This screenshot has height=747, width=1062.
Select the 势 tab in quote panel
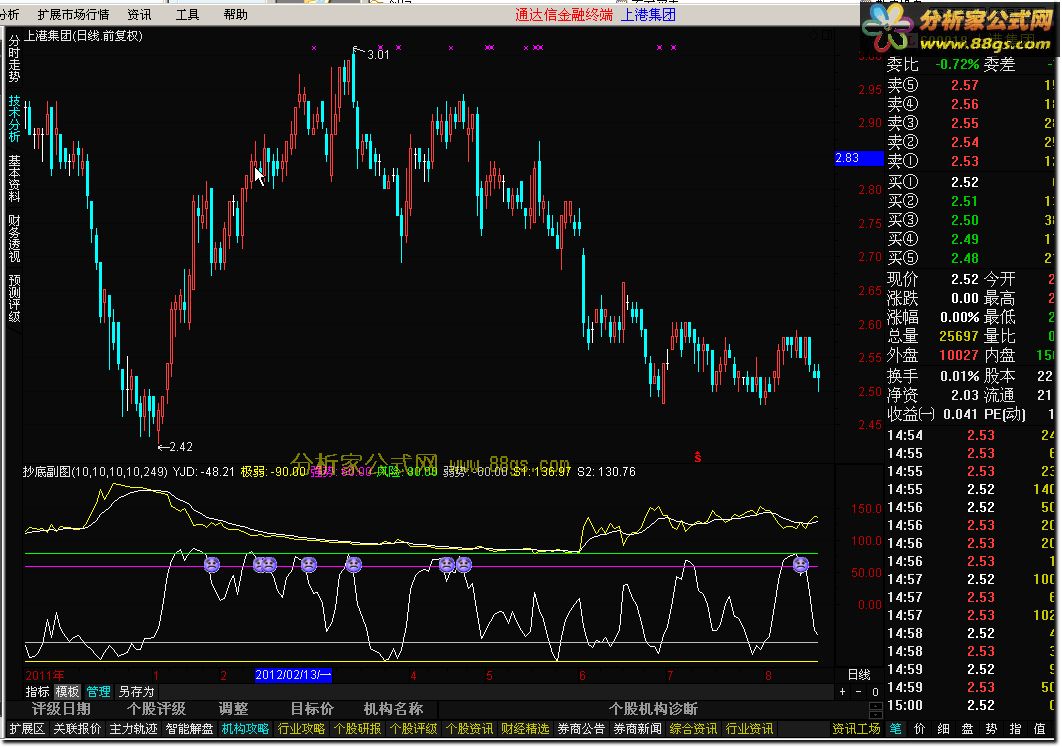pyautogui.click(x=991, y=729)
